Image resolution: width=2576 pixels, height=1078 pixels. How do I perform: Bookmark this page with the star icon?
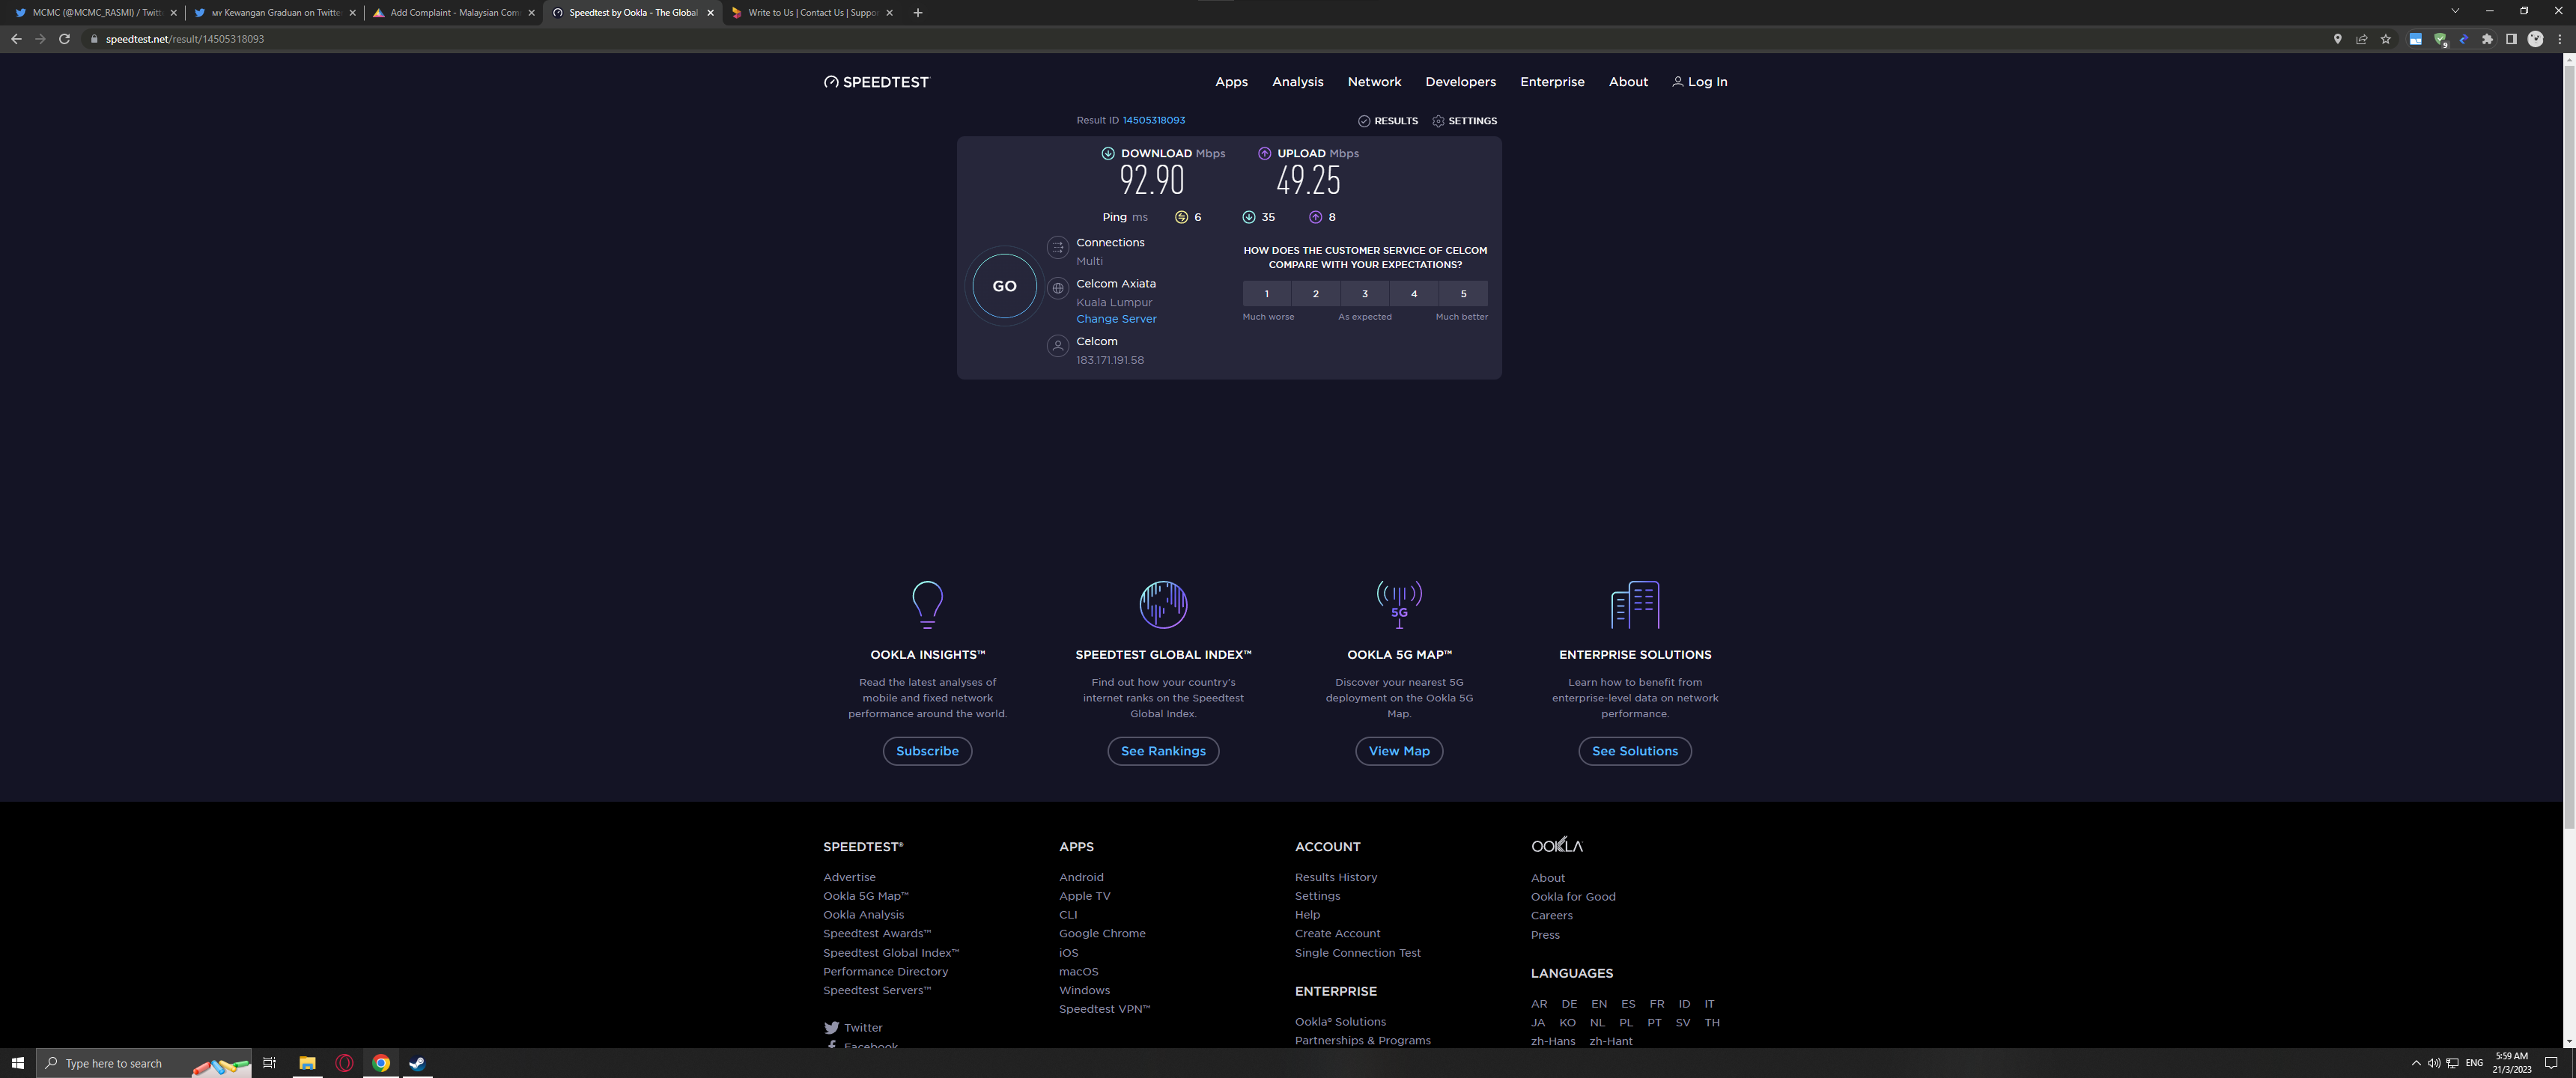click(2386, 39)
